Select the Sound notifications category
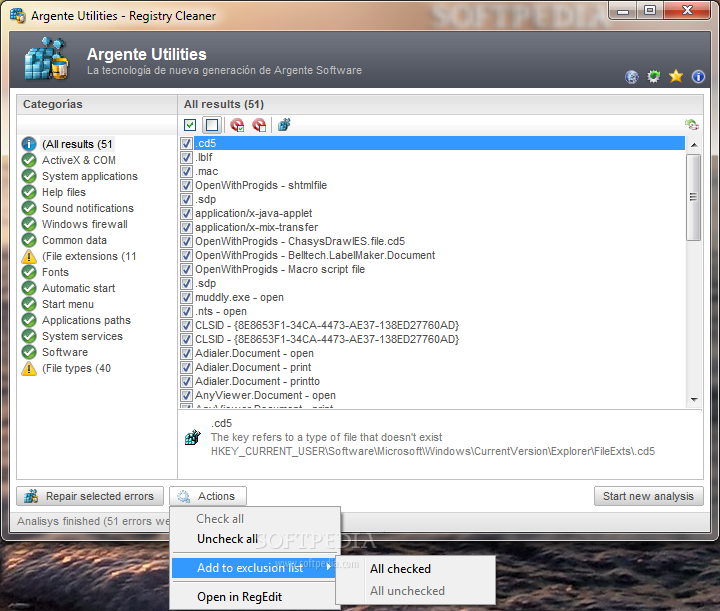The width and height of the screenshot is (720, 611). tap(88, 208)
